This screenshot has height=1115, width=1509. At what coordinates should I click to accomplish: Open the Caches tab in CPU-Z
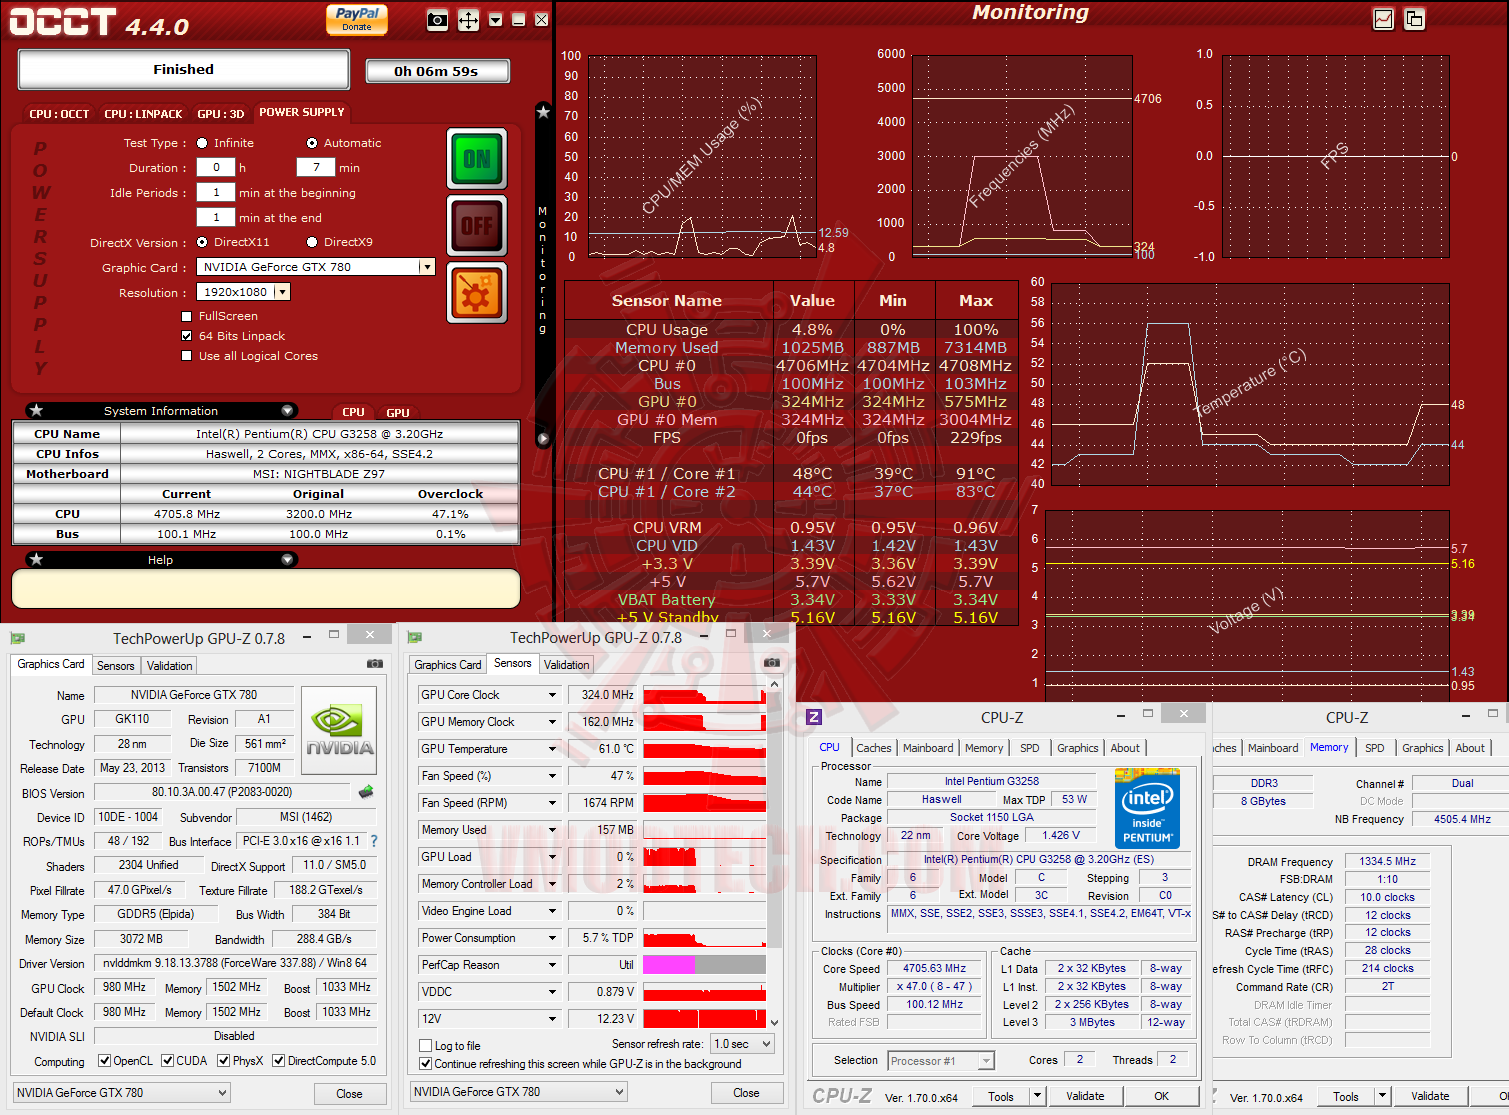[x=873, y=748]
